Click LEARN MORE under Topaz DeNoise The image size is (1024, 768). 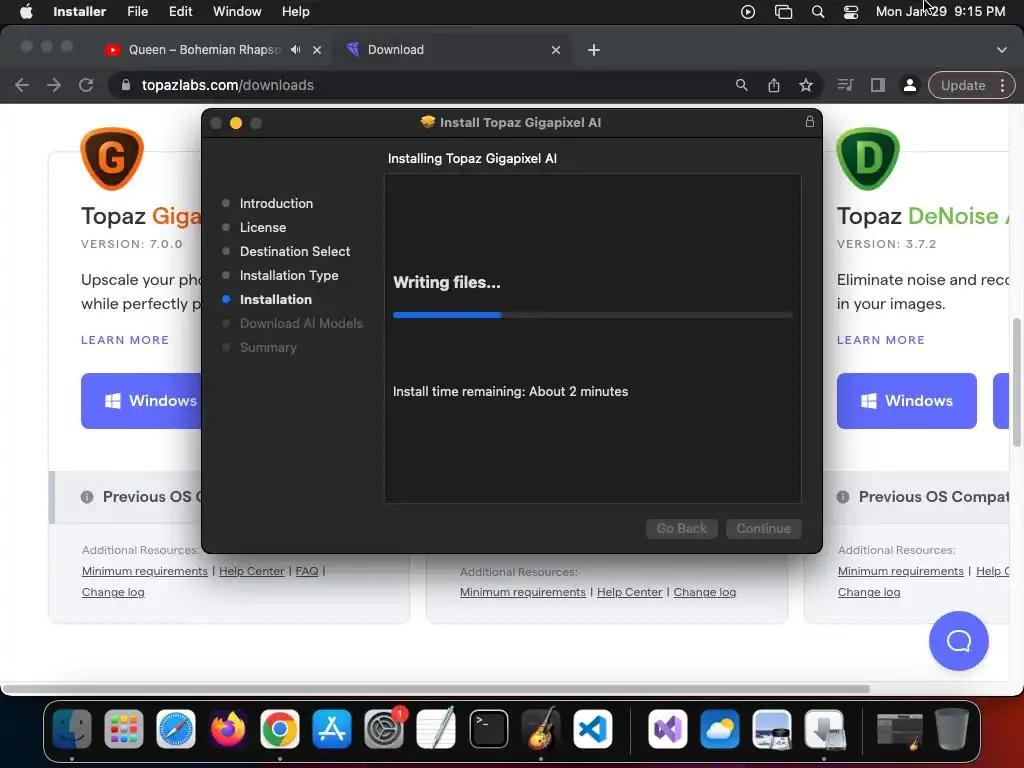pos(880,340)
